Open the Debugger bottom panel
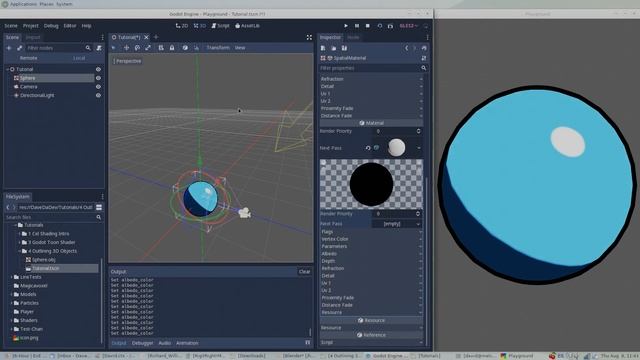 point(142,343)
